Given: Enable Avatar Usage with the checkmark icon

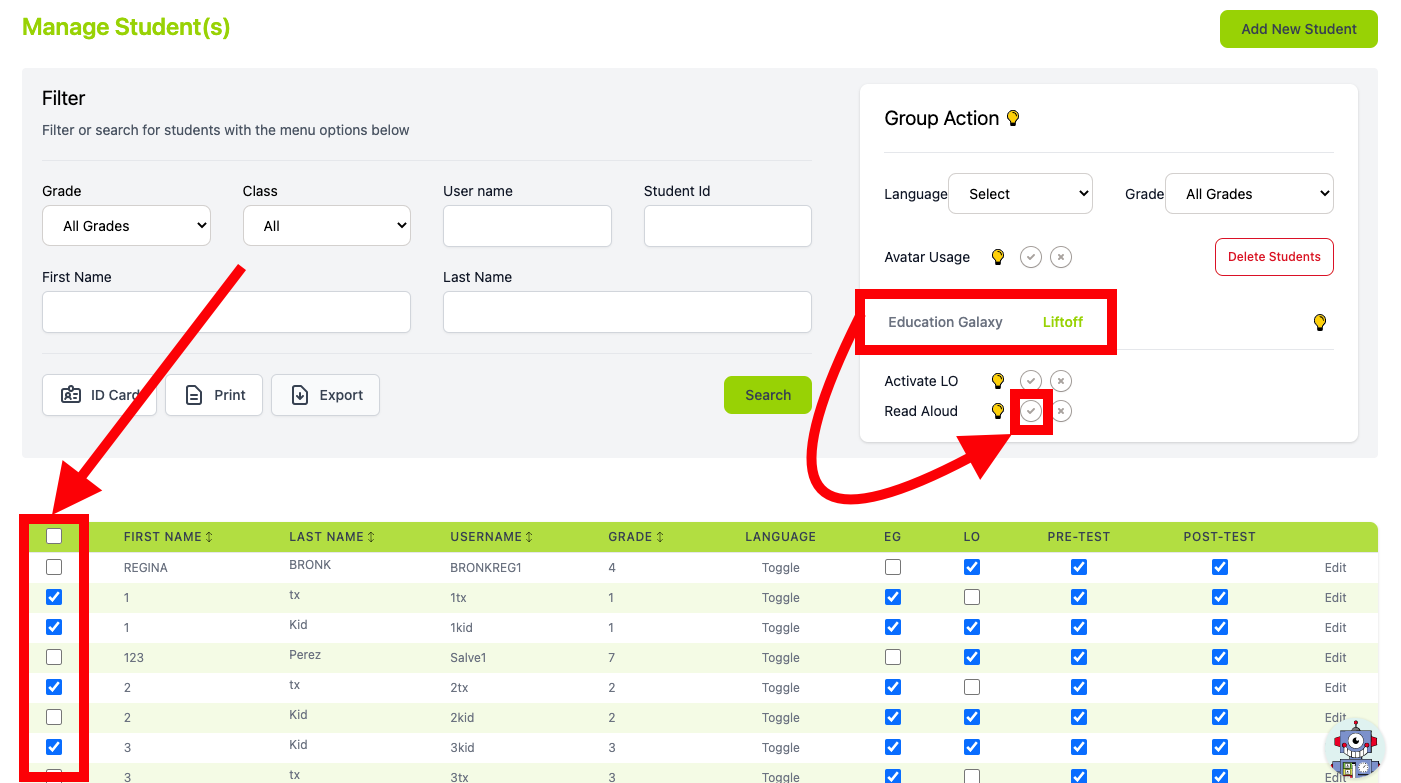Looking at the screenshot, I should [1031, 257].
